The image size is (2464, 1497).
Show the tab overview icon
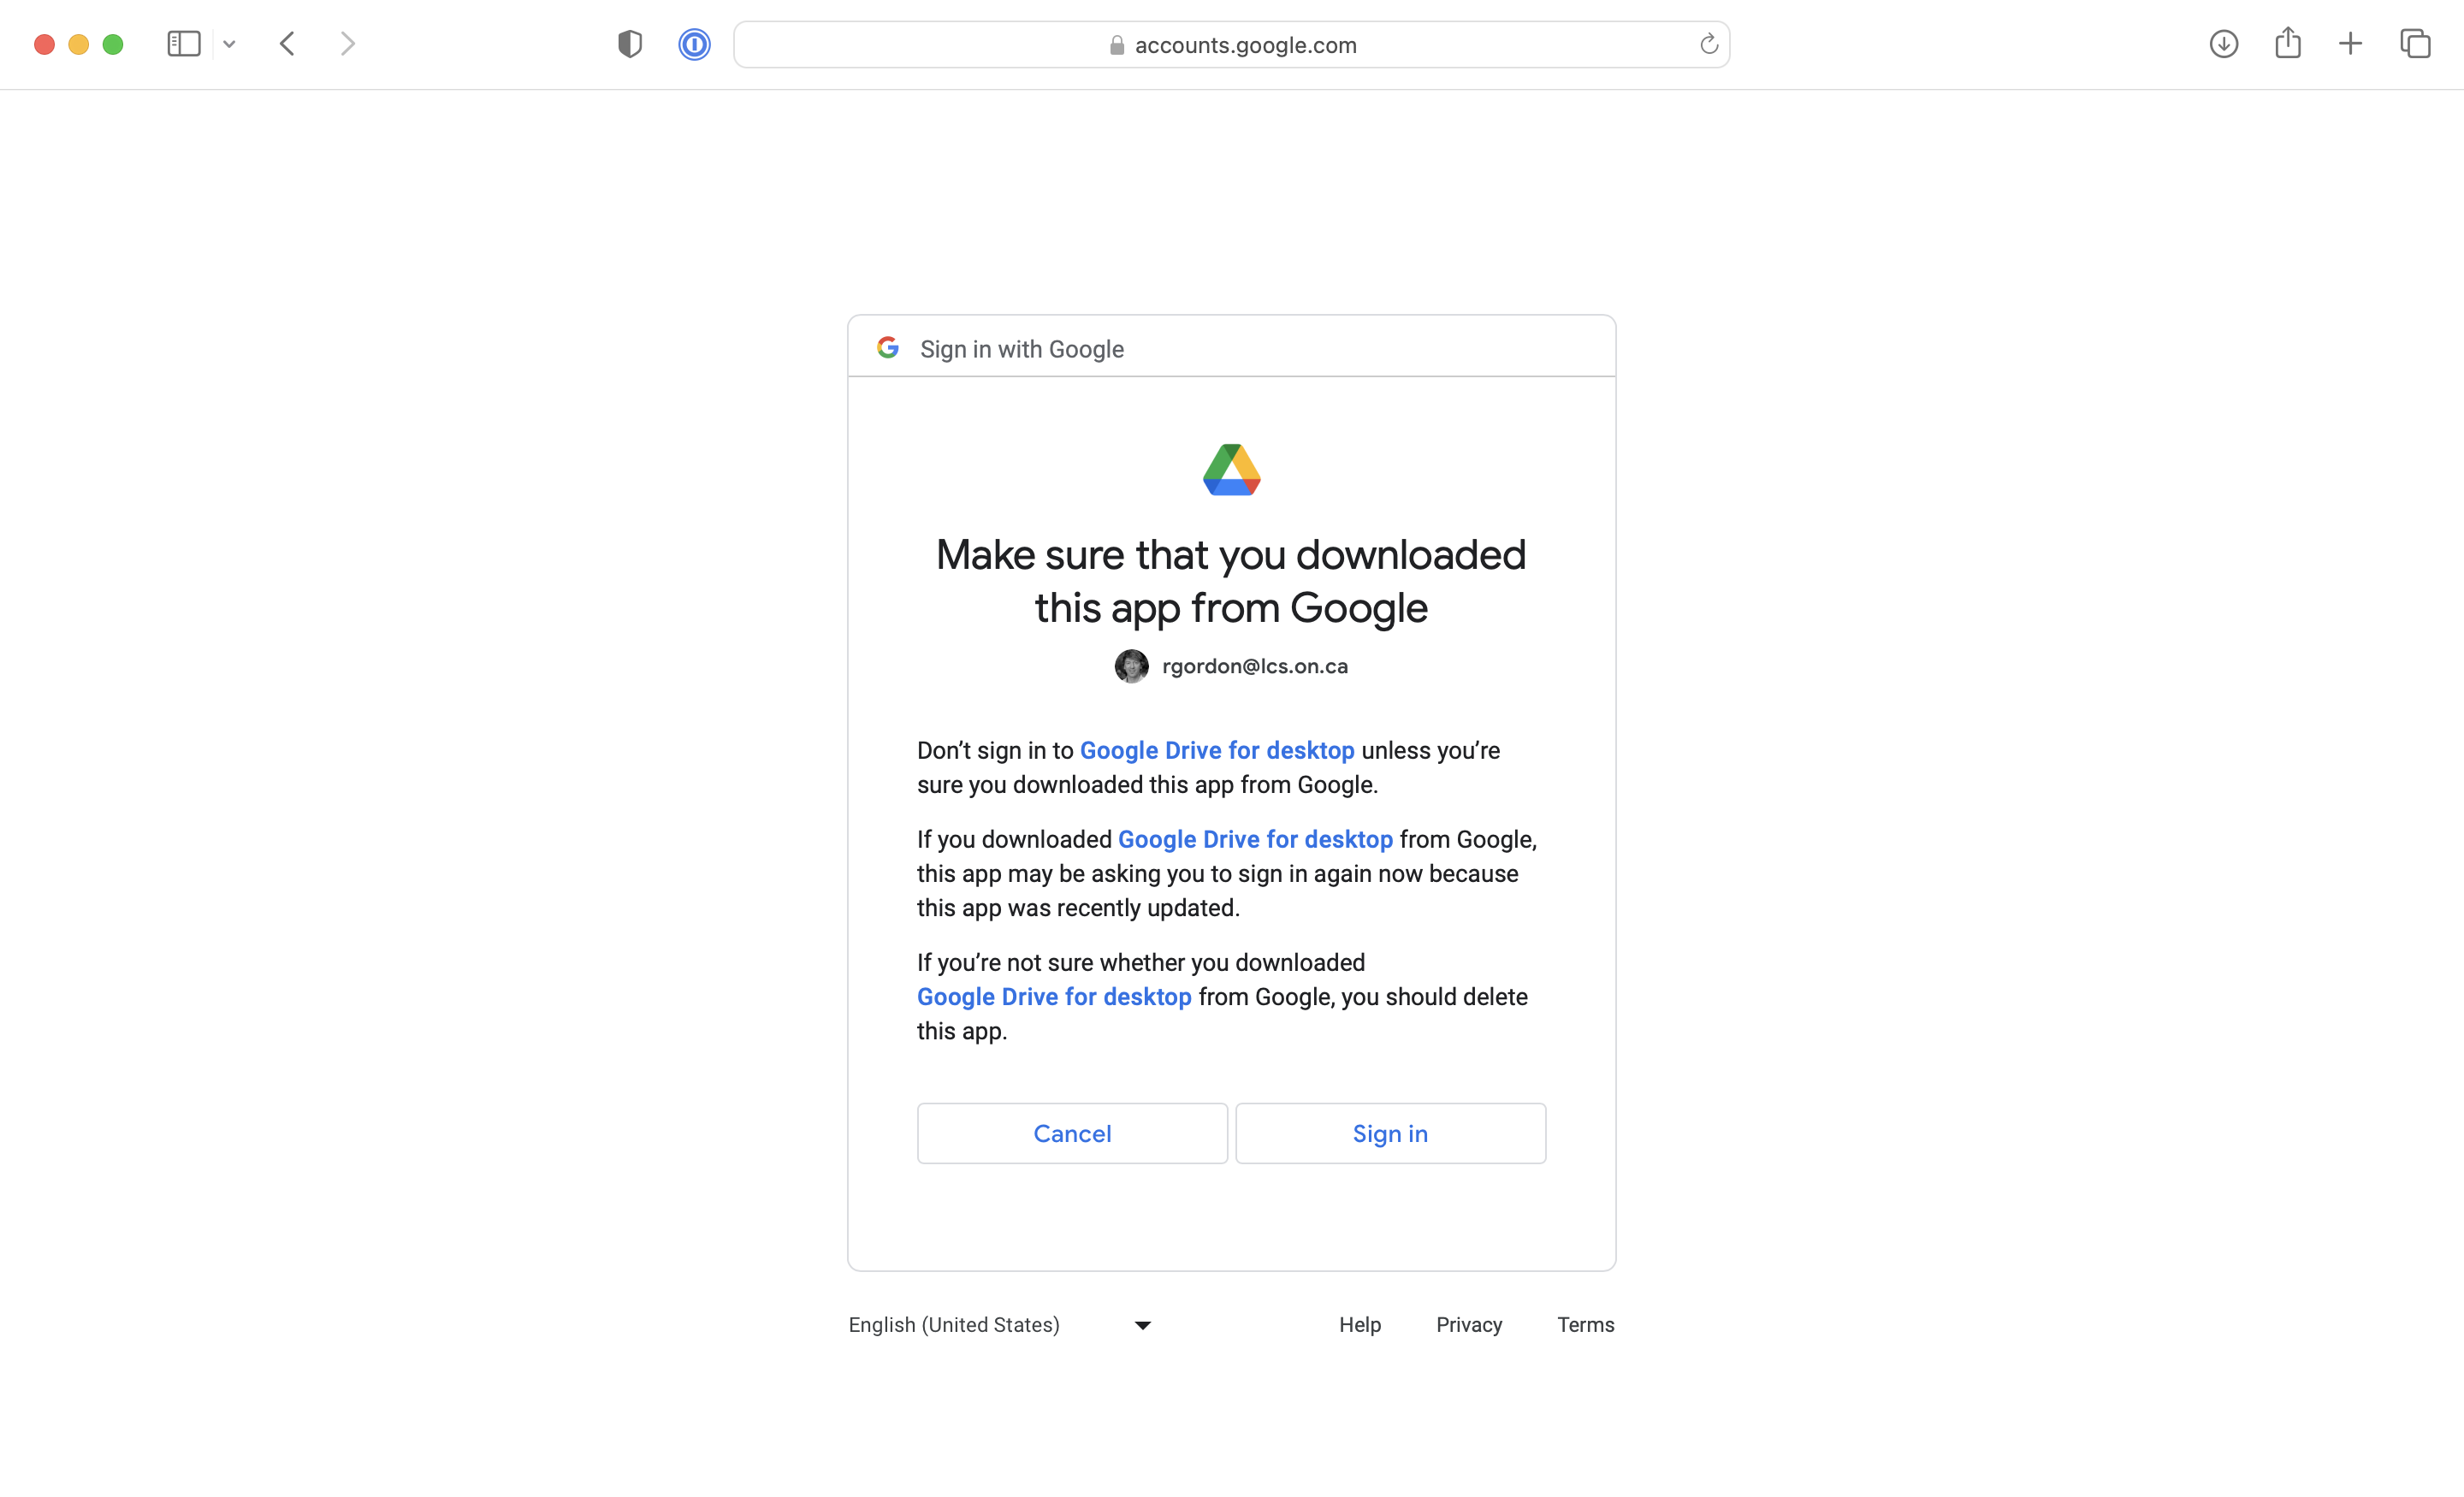[x=2415, y=44]
